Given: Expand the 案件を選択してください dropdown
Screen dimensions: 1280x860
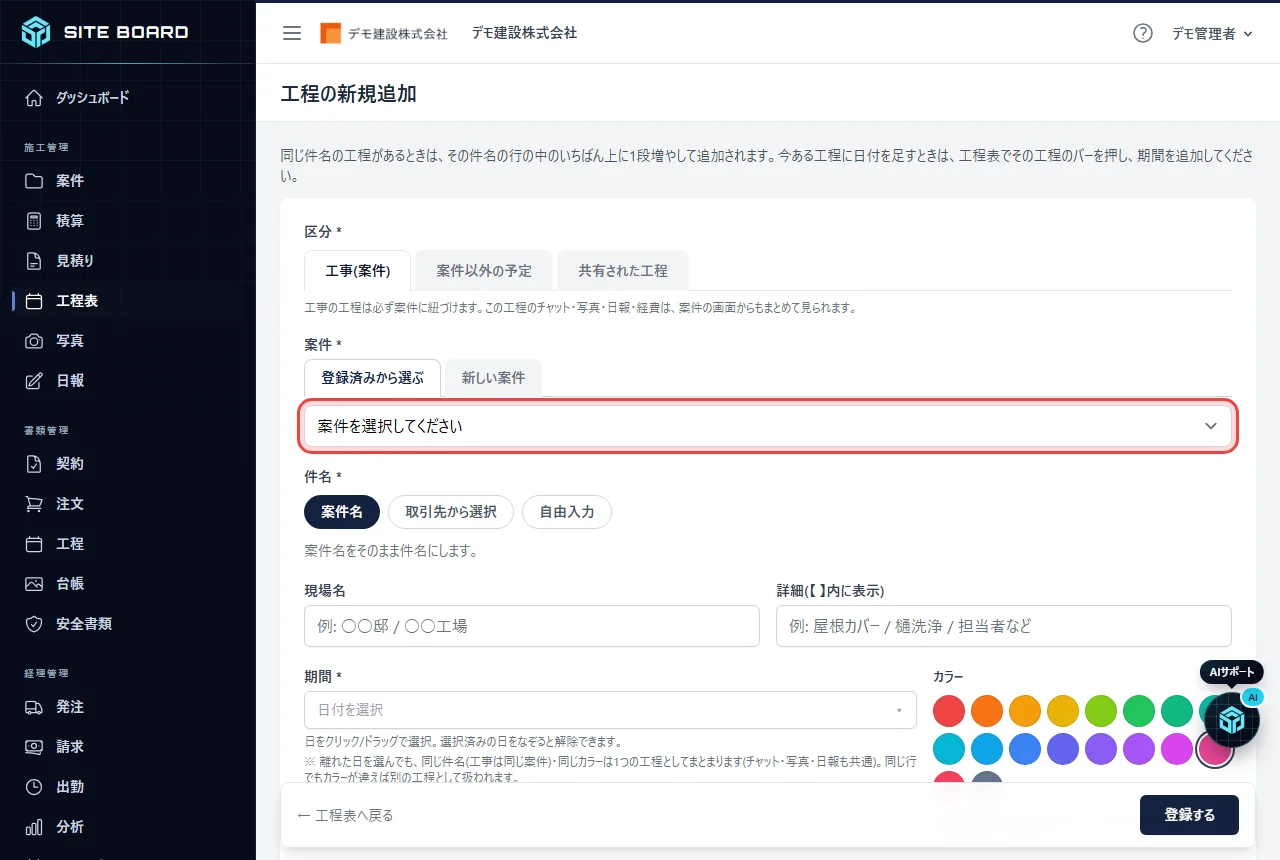Looking at the screenshot, I should [768, 426].
